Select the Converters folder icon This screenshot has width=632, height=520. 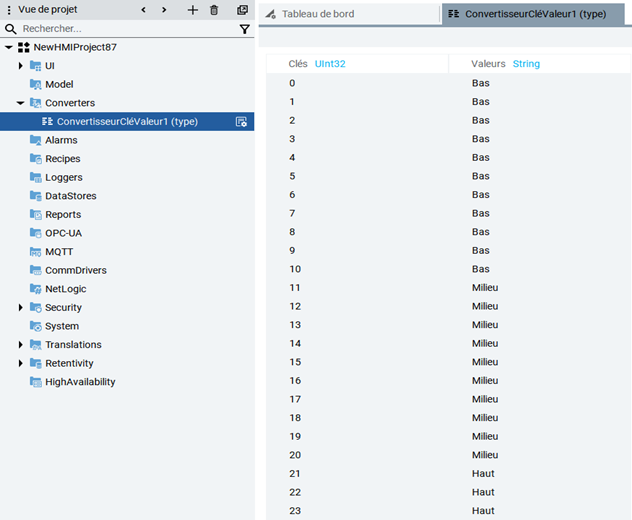(35, 103)
